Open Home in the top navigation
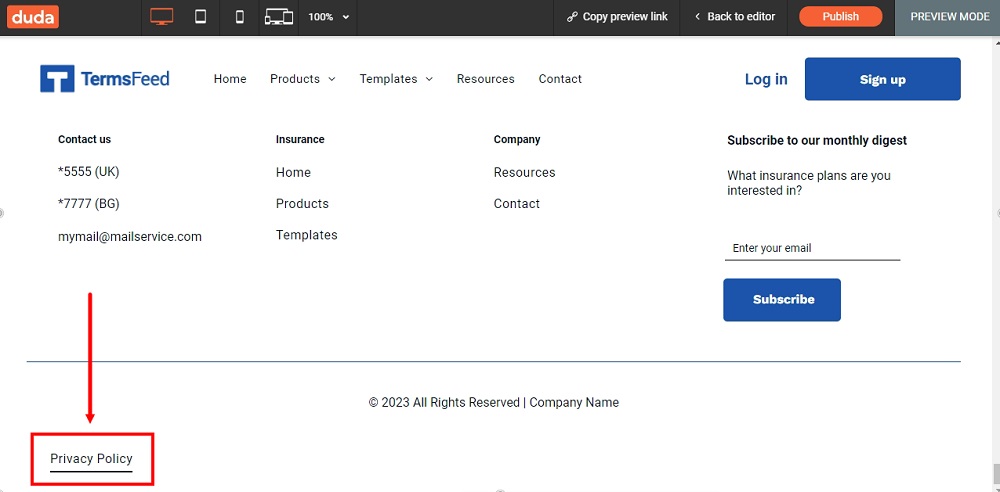Image resolution: width=1000 pixels, height=492 pixels. coord(230,79)
